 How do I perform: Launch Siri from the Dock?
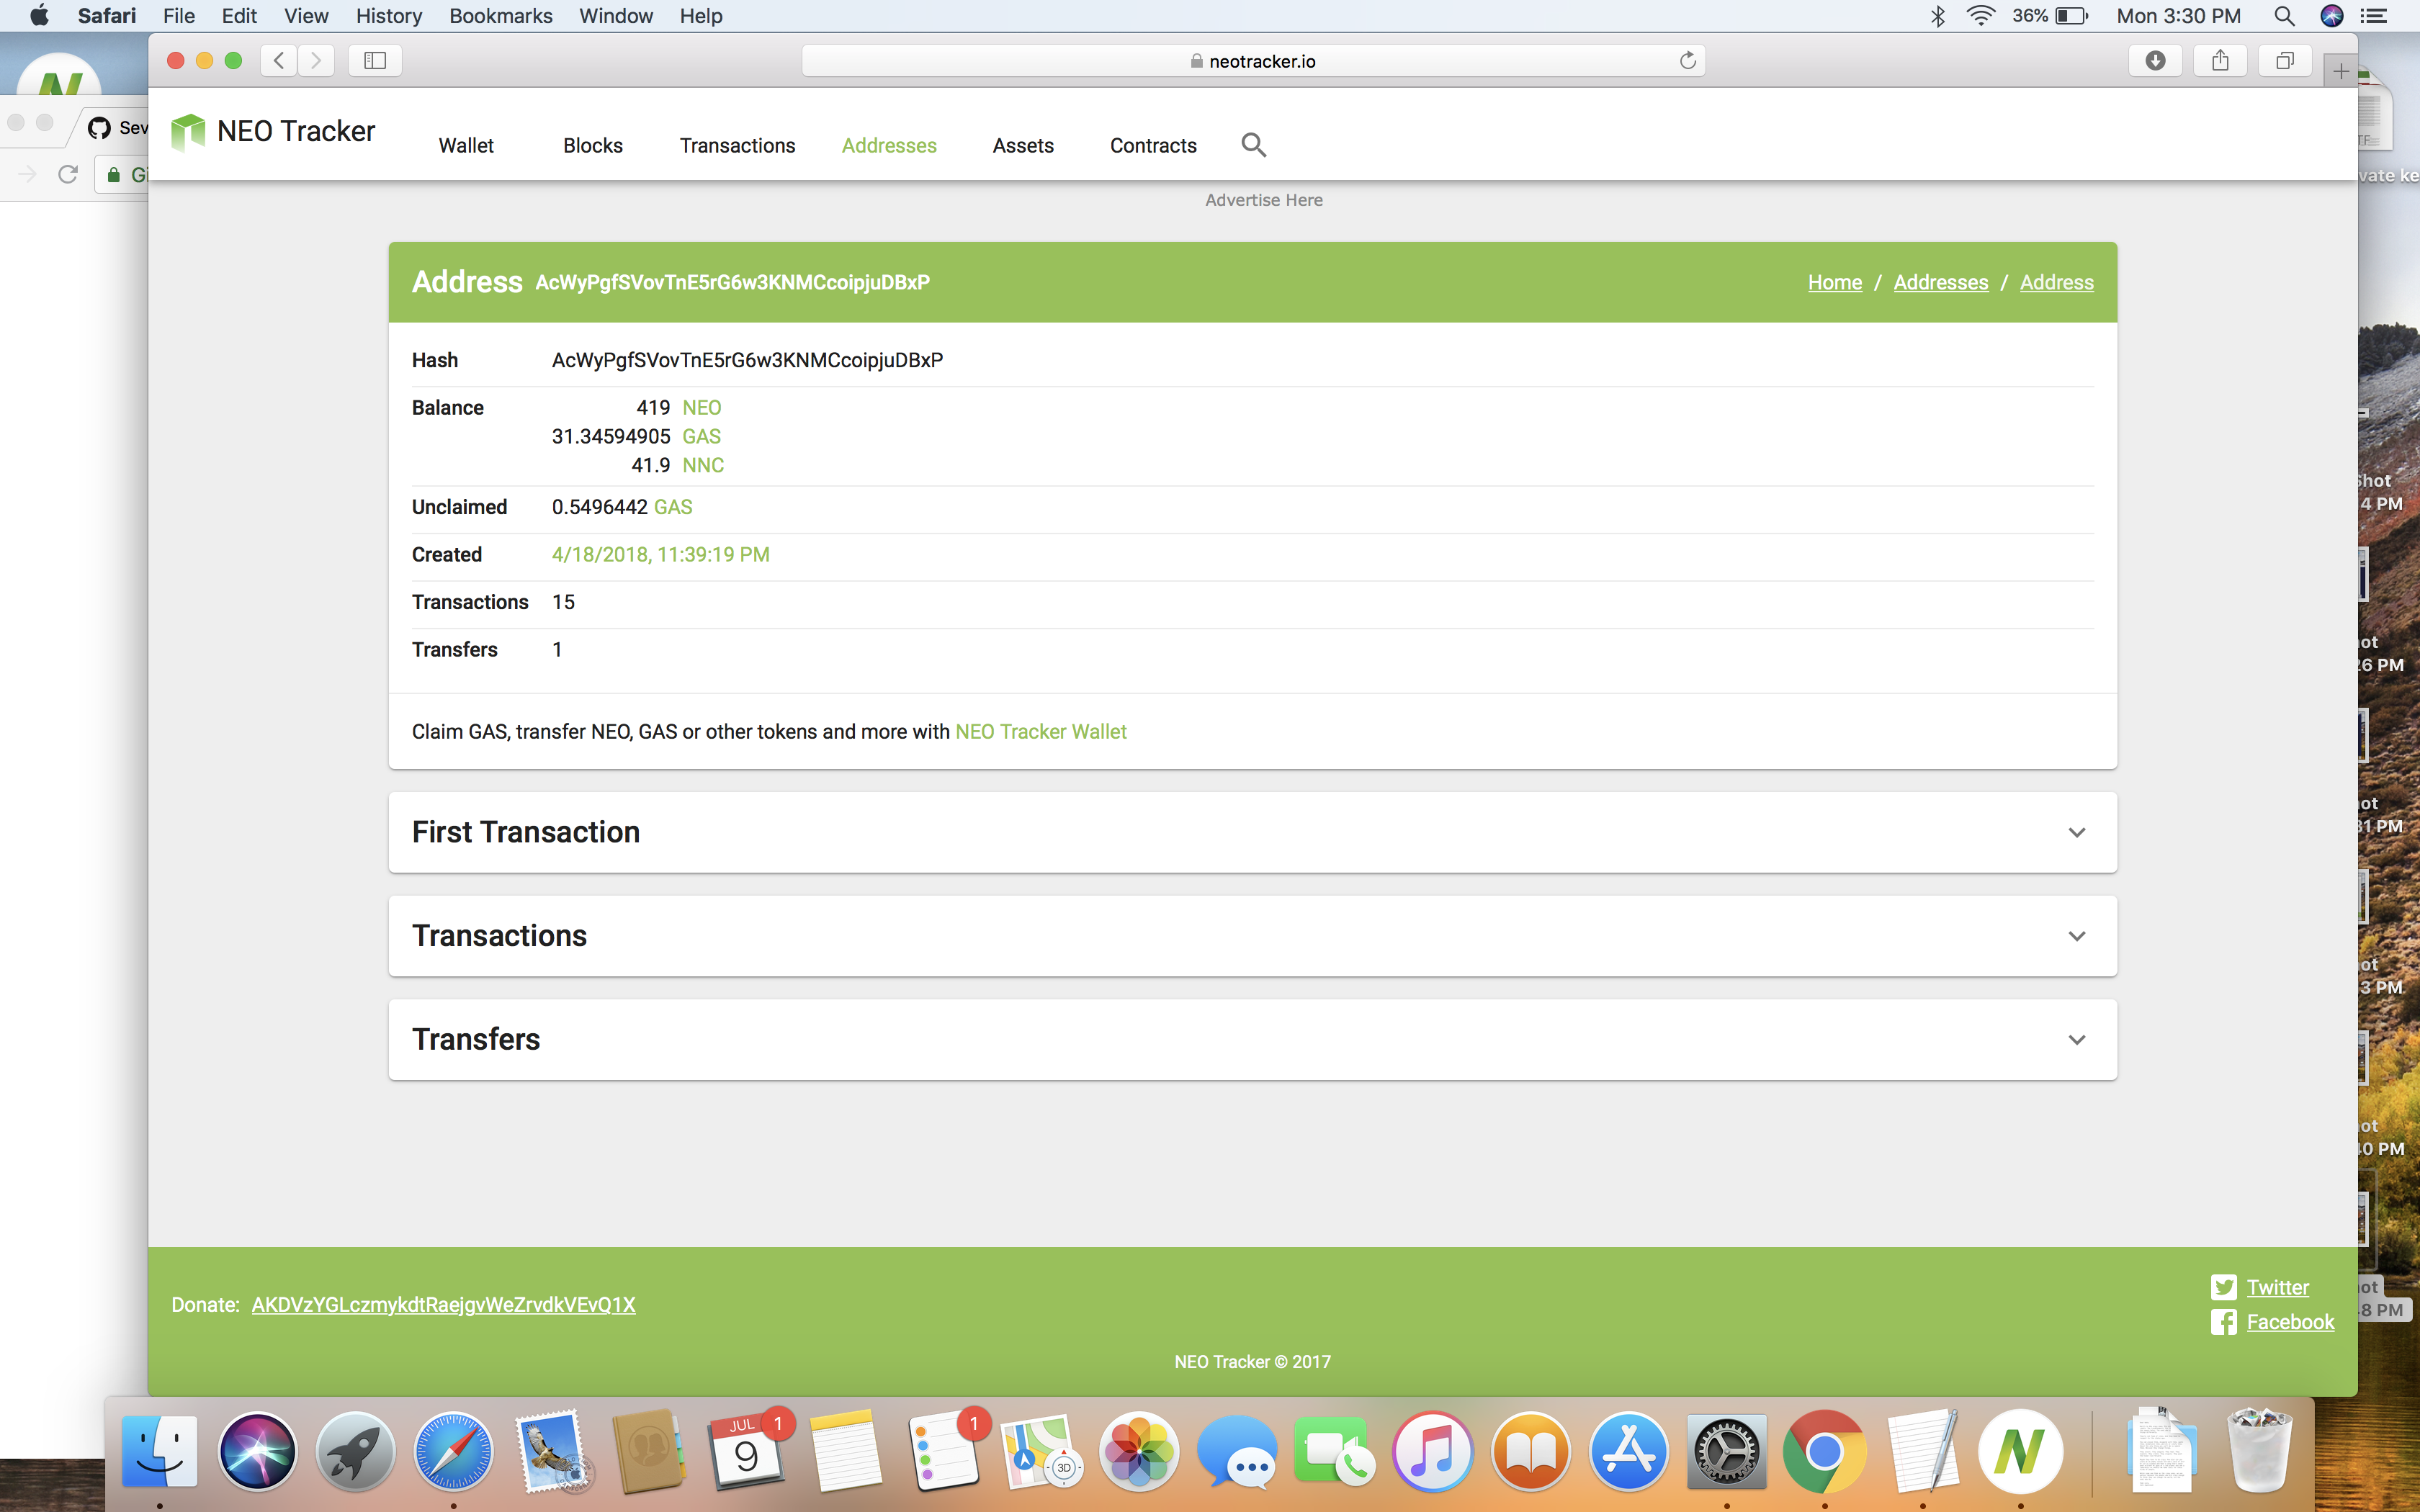257,1450
